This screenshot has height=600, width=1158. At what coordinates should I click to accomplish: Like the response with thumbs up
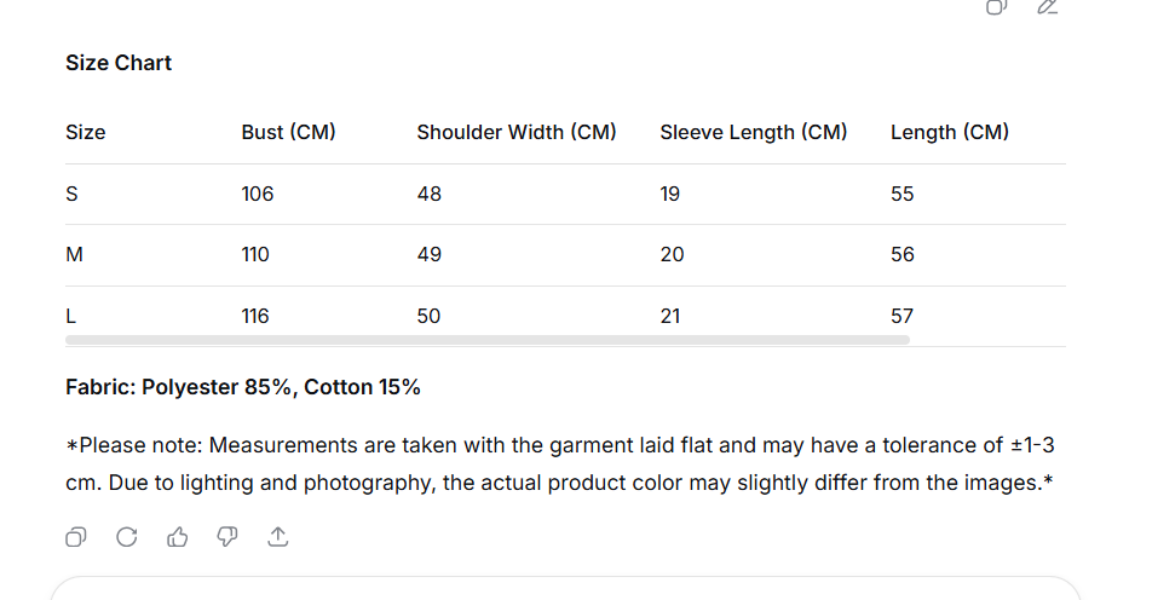(178, 538)
